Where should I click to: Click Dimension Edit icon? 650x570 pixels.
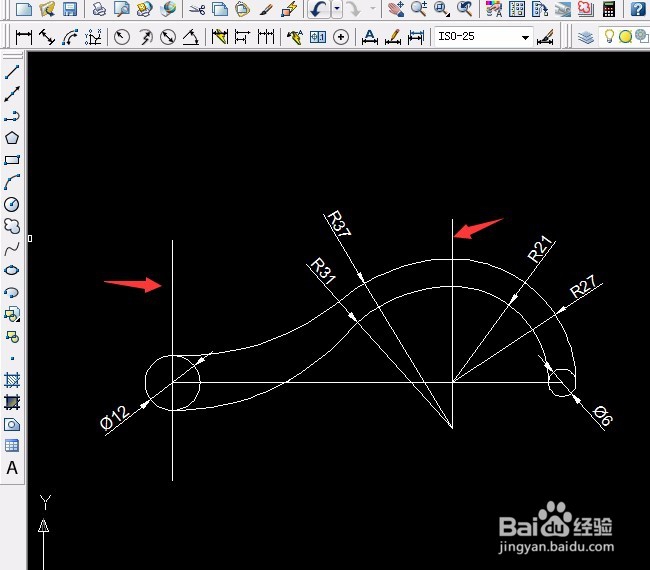point(370,37)
